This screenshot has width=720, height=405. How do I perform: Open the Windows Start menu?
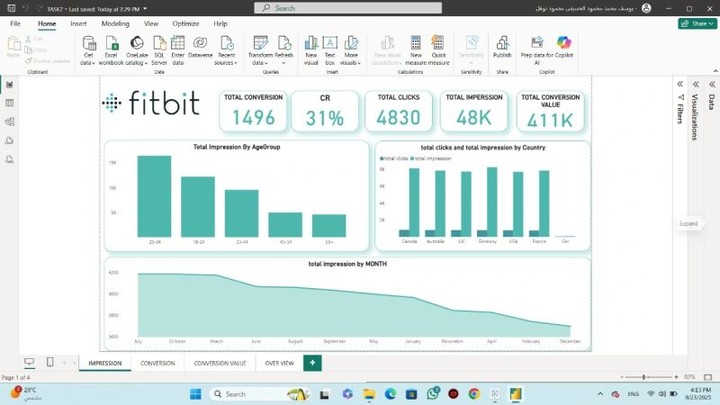point(196,394)
